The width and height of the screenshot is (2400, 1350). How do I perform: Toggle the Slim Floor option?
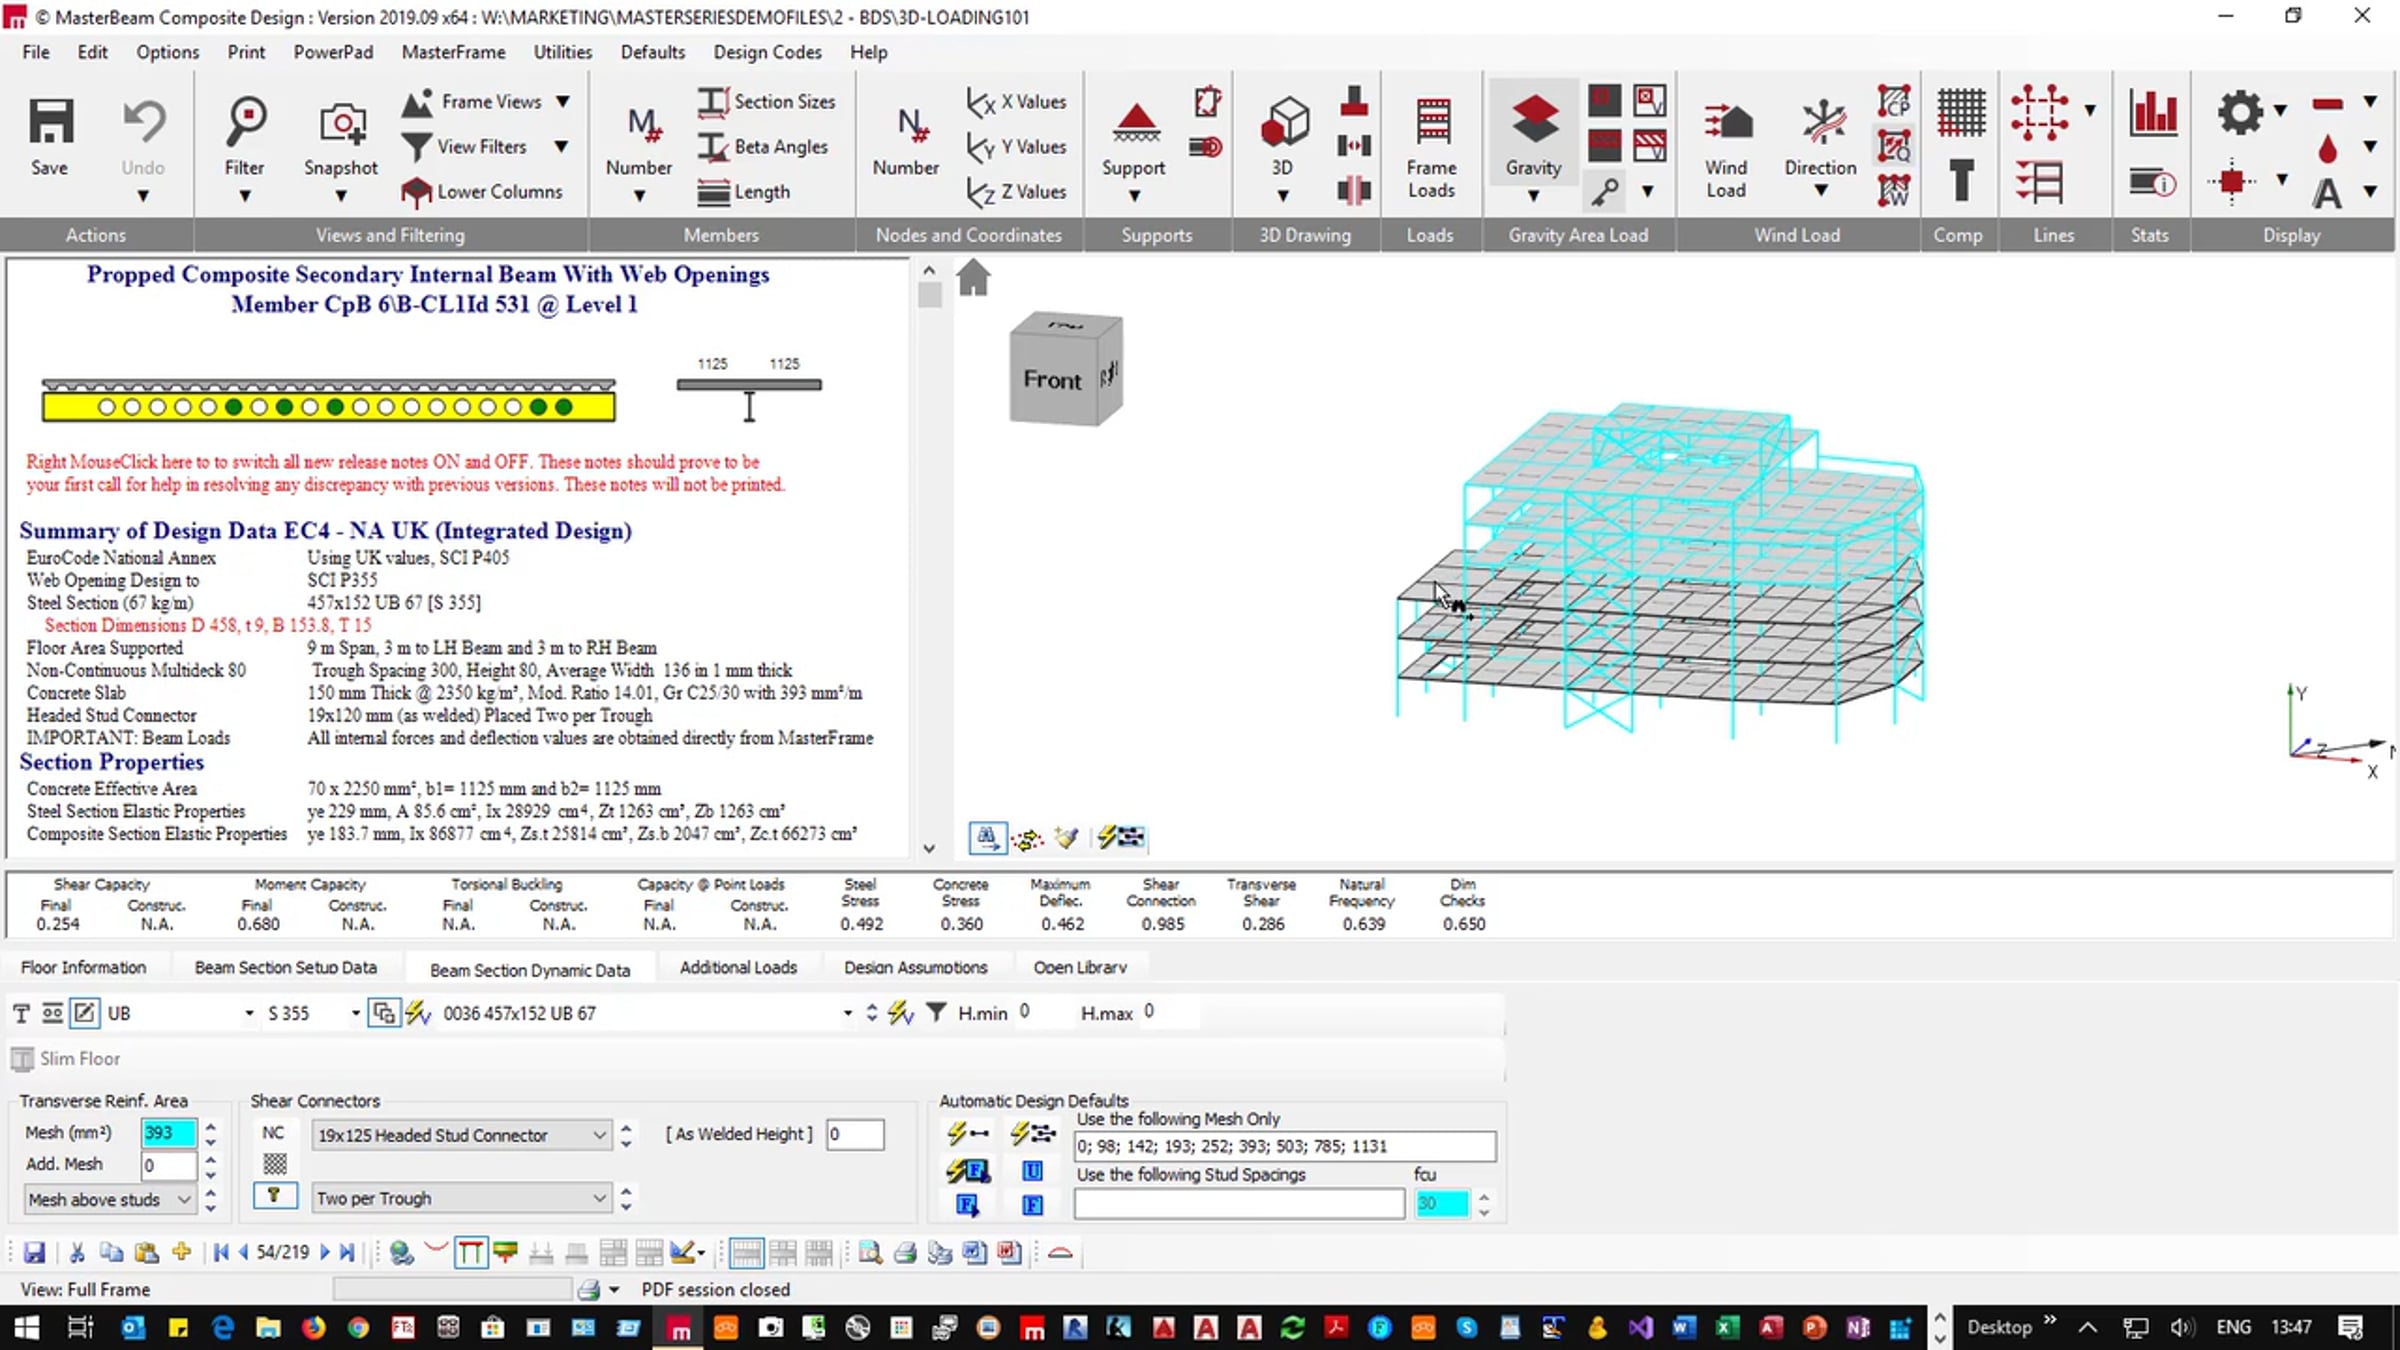[65, 1058]
